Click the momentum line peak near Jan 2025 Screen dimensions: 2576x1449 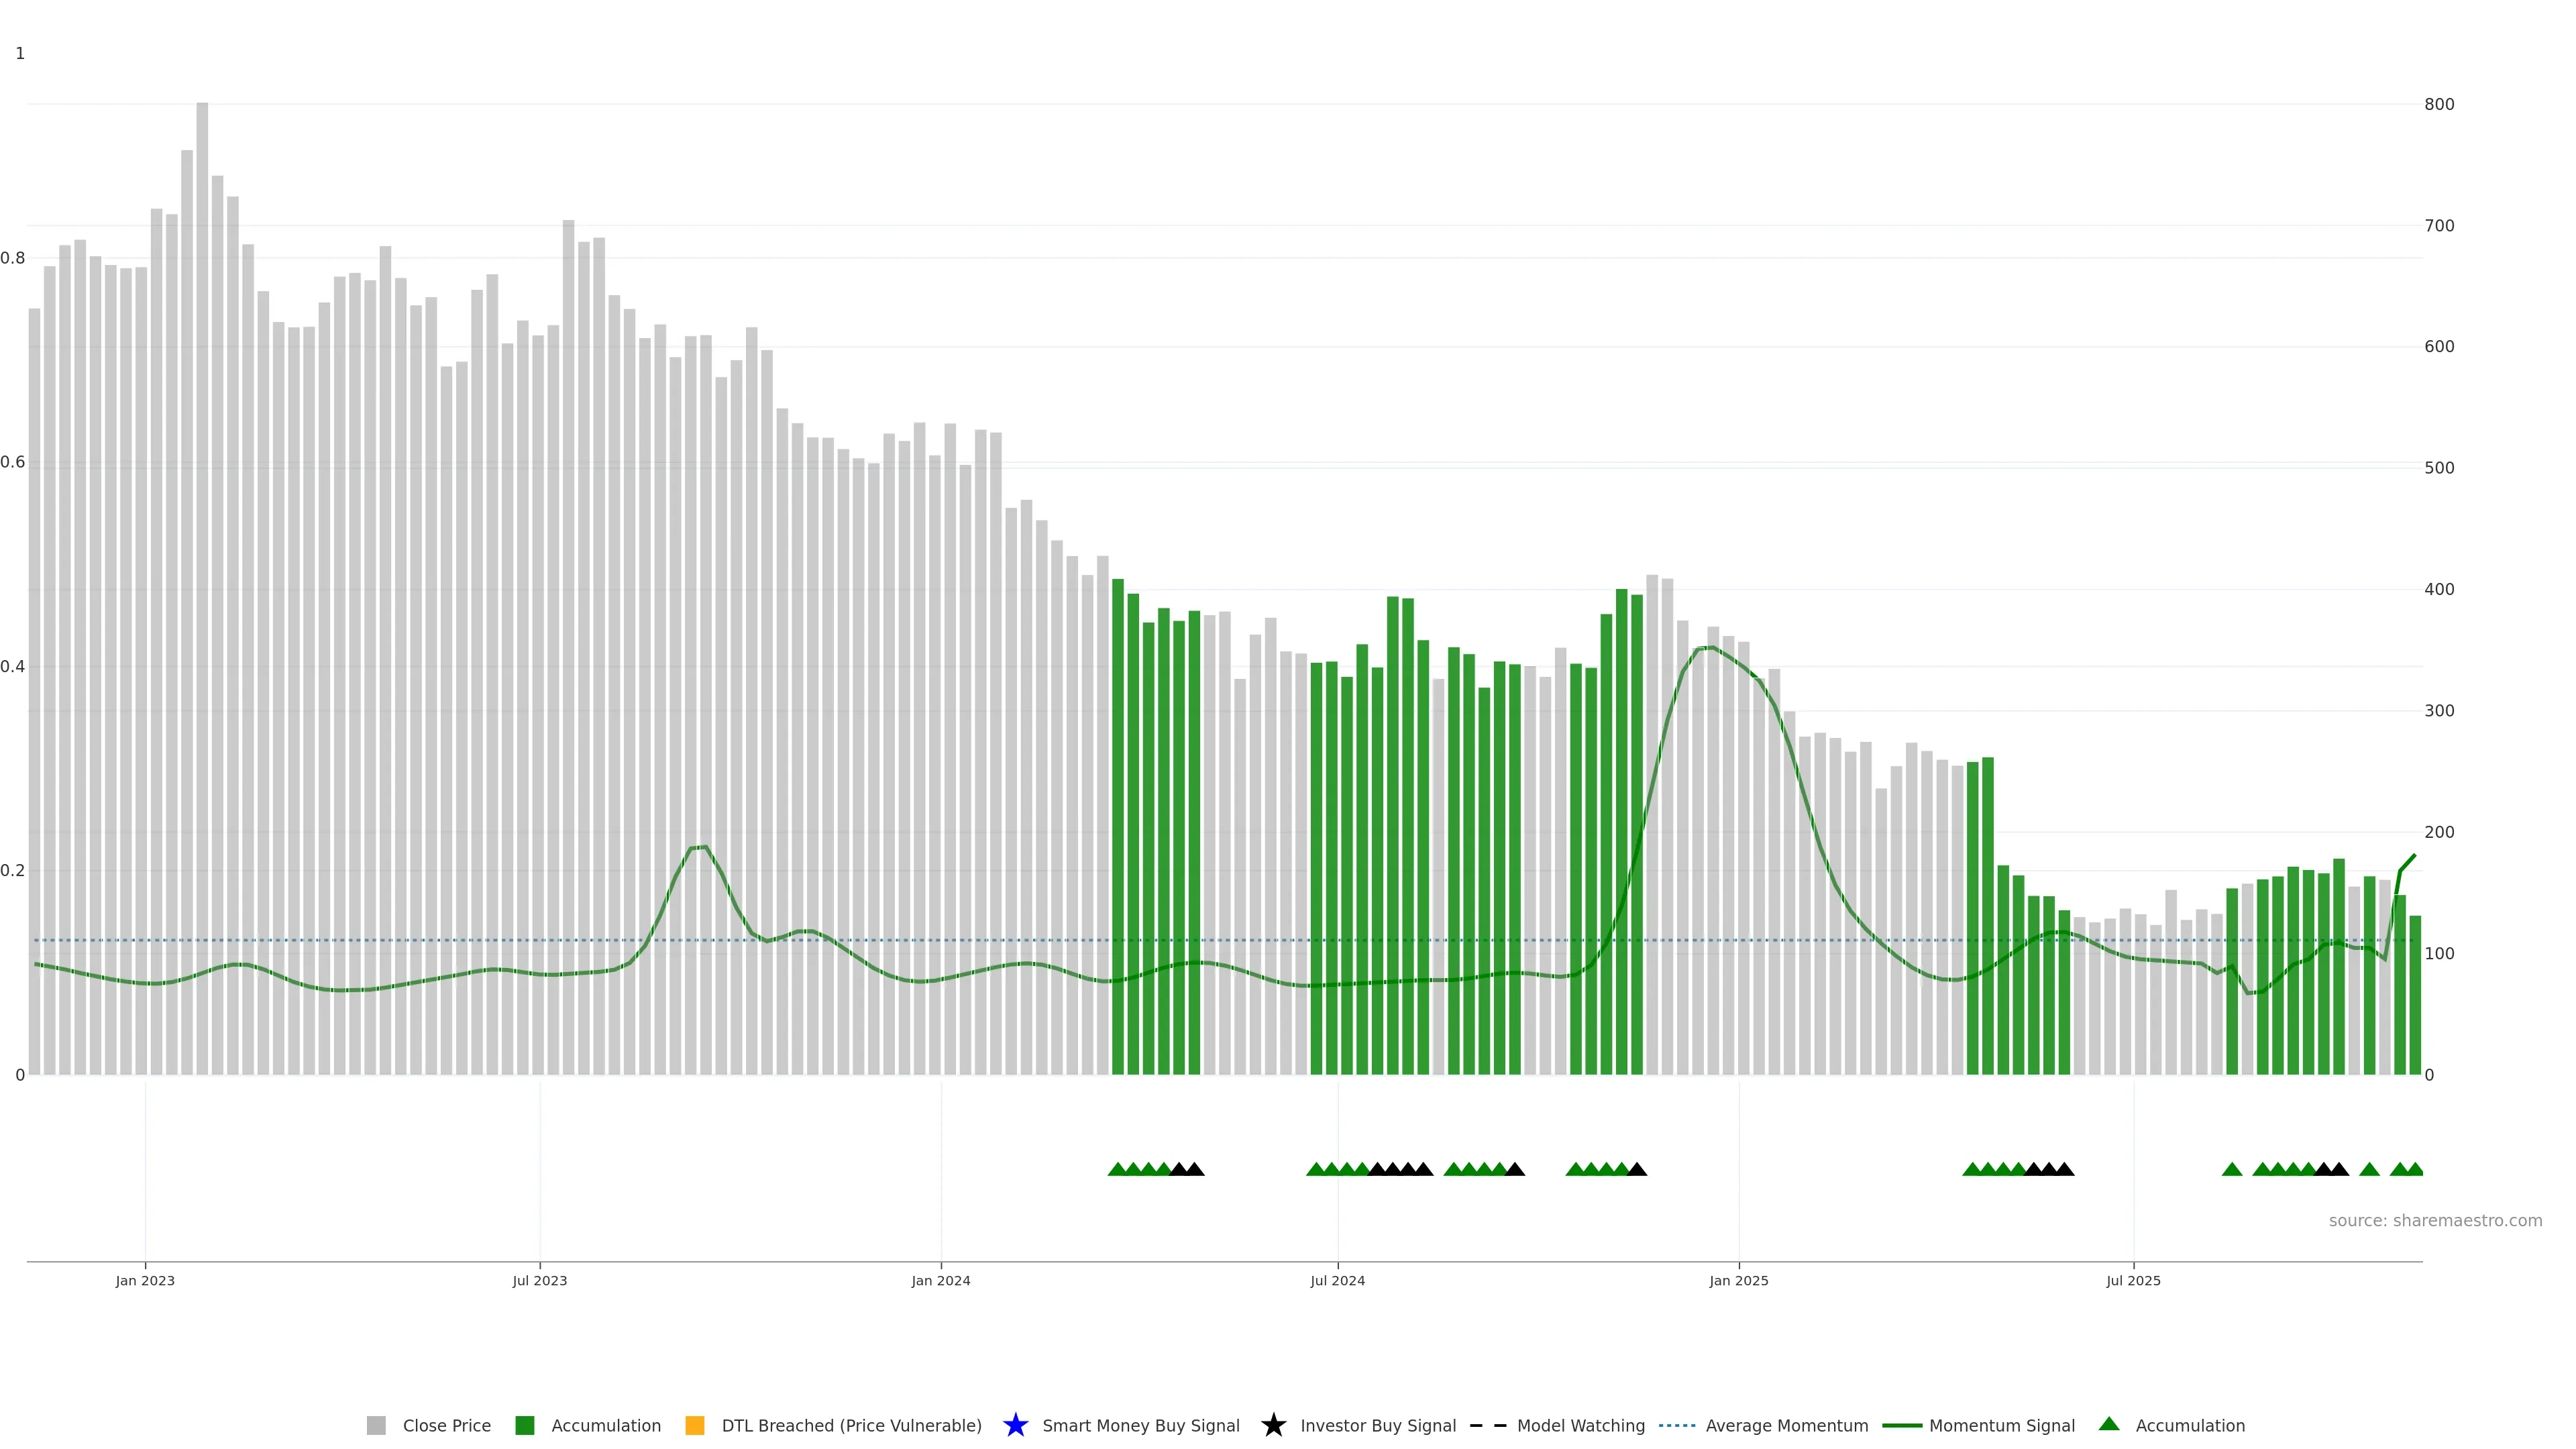(x=1711, y=647)
